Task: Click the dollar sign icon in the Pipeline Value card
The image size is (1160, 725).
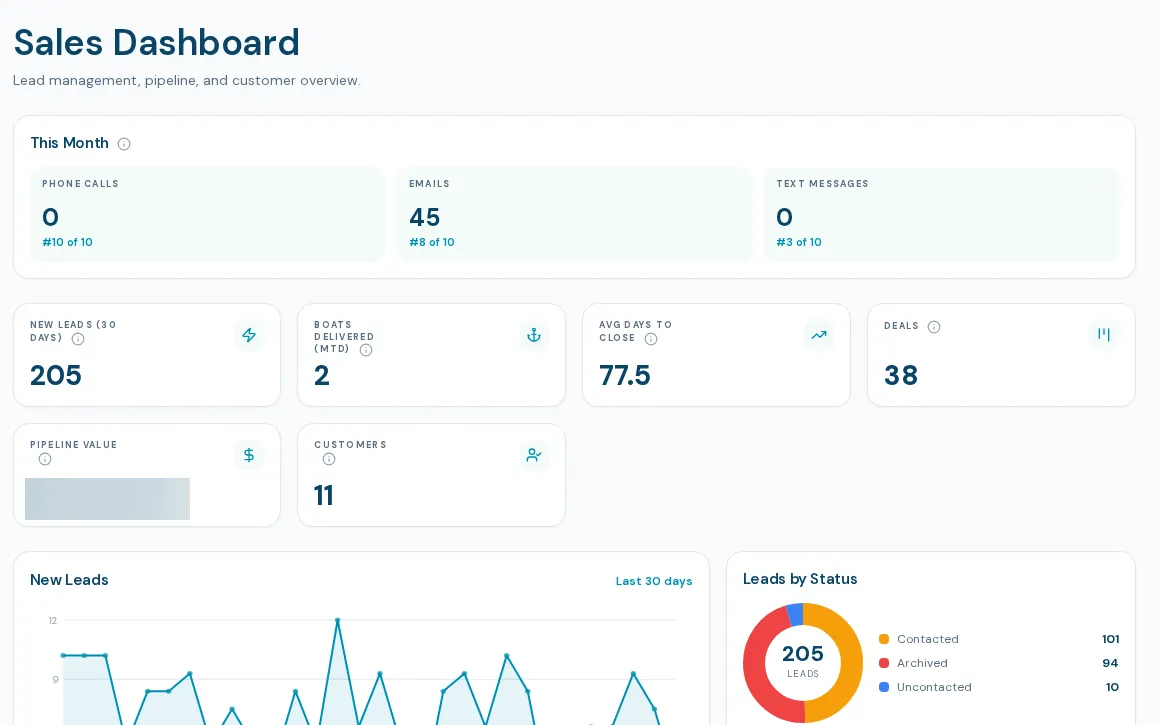Action: 249,455
